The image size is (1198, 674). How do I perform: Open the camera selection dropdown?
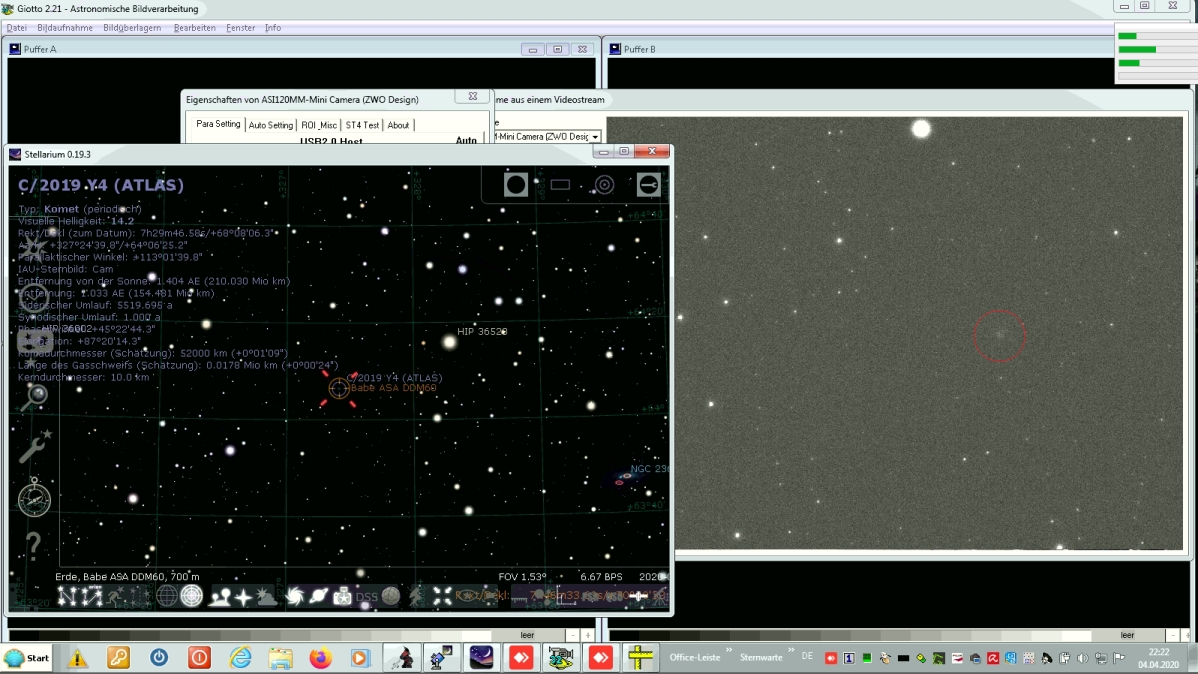[x=595, y=137]
